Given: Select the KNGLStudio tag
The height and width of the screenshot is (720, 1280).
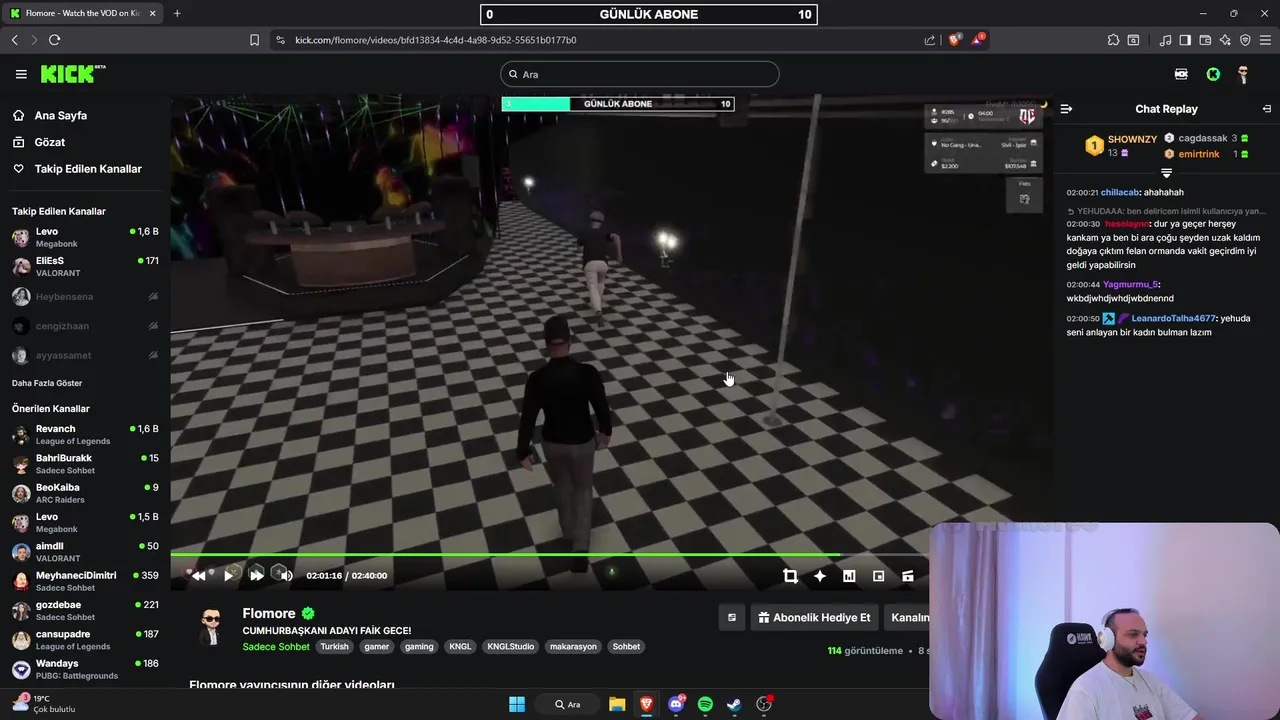Looking at the screenshot, I should click(510, 646).
